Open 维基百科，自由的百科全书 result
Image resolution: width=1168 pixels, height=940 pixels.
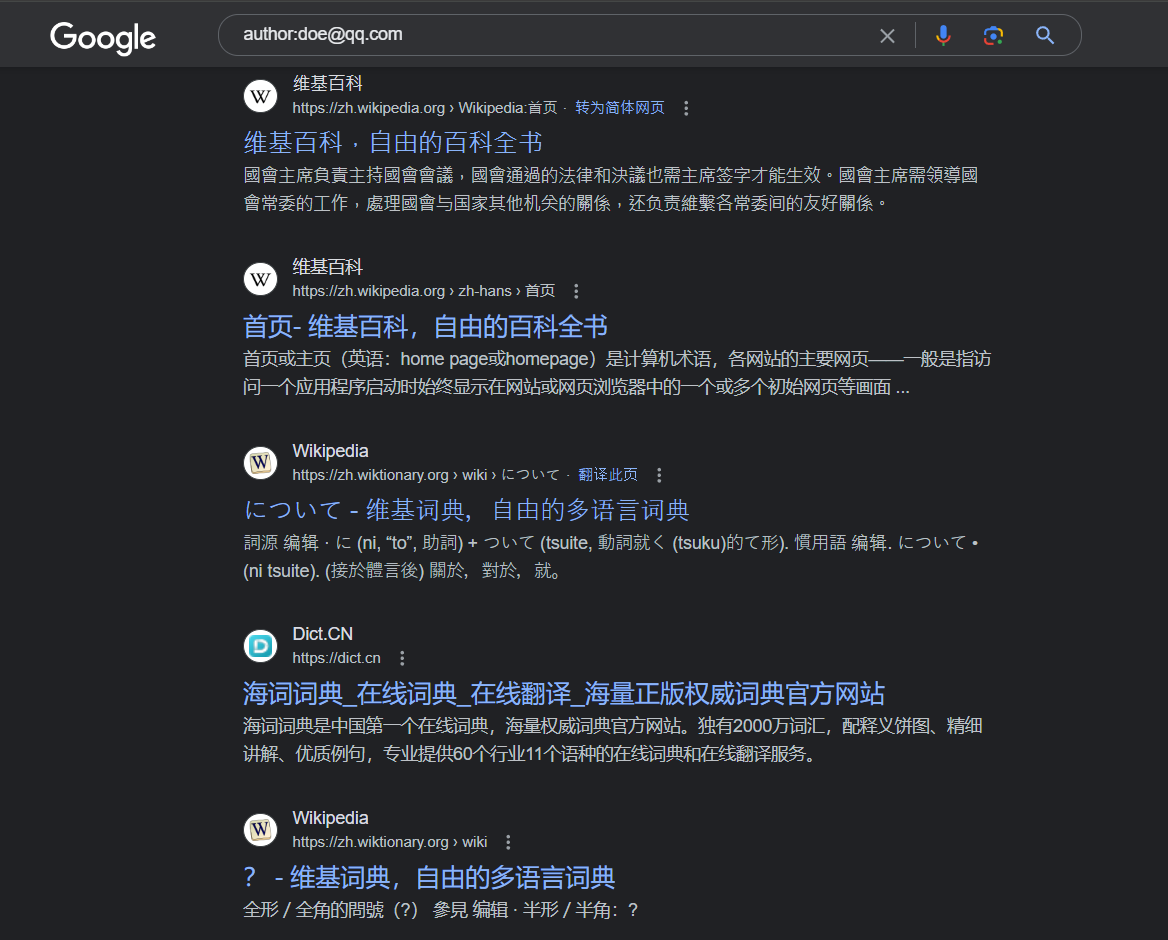point(393,142)
